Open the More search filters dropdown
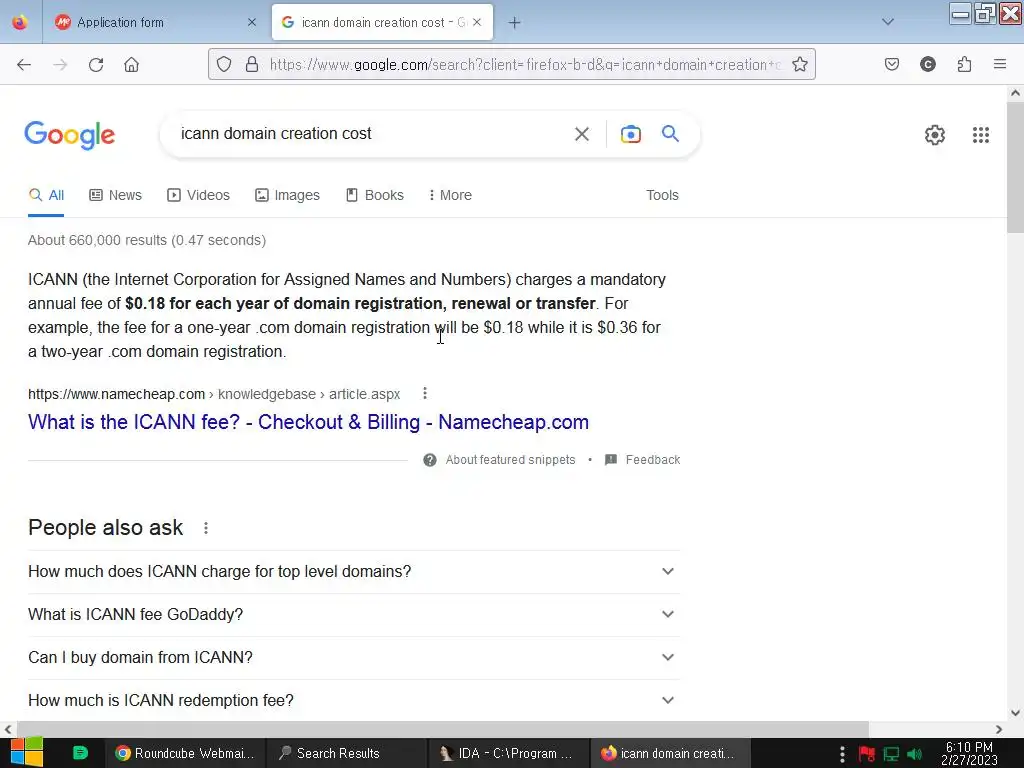Image resolution: width=1024 pixels, height=768 pixels. pos(450,195)
